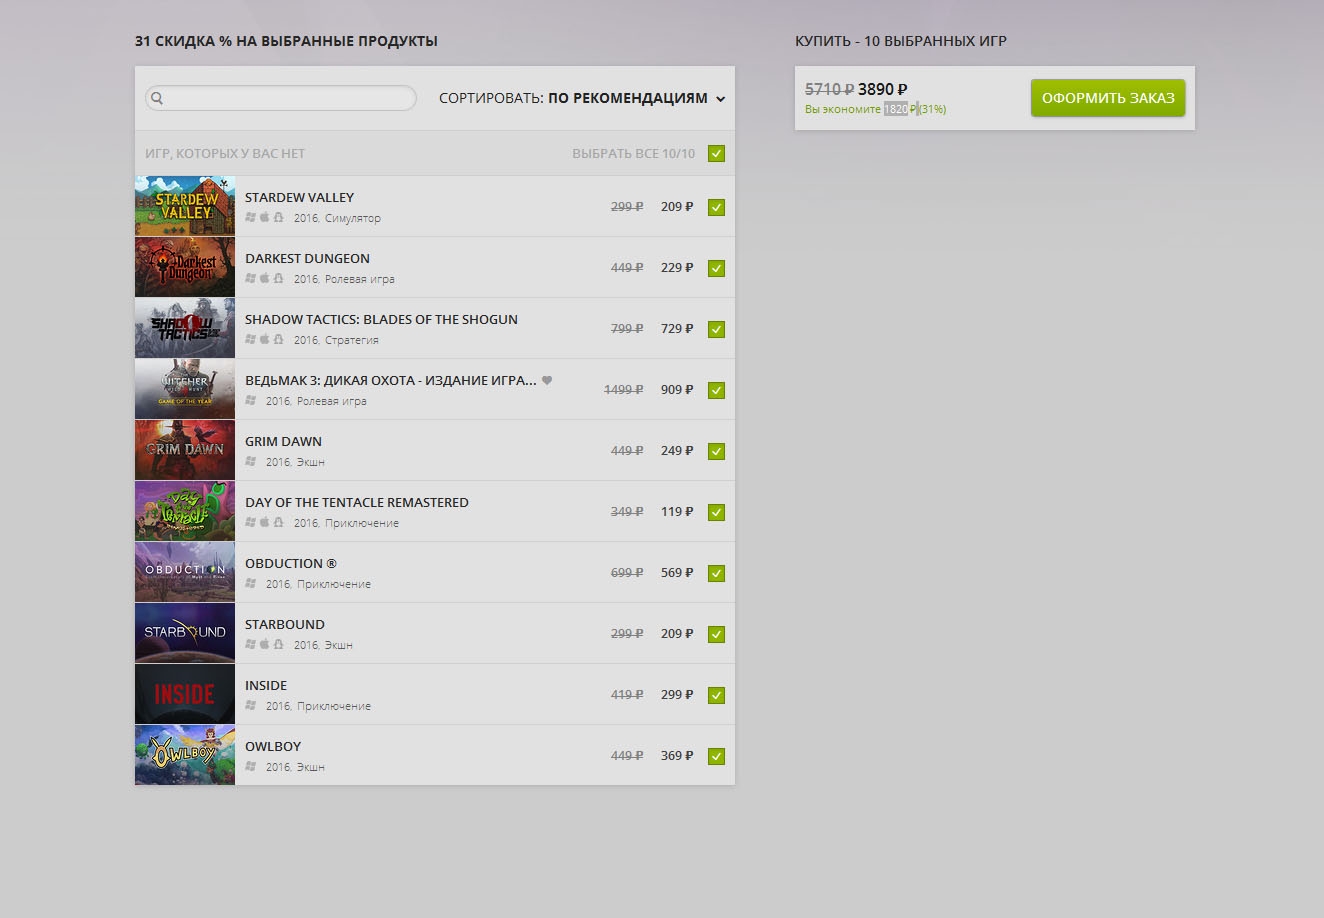Open the Grim Dawn title link
1324x918 pixels.
coord(283,441)
